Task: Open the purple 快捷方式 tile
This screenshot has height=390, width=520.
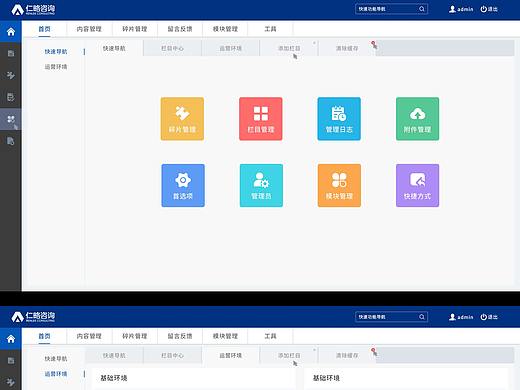Action: [x=417, y=185]
